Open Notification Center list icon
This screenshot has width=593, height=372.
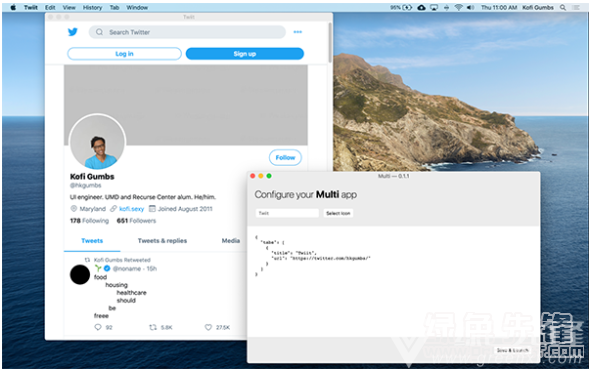tap(576, 7)
